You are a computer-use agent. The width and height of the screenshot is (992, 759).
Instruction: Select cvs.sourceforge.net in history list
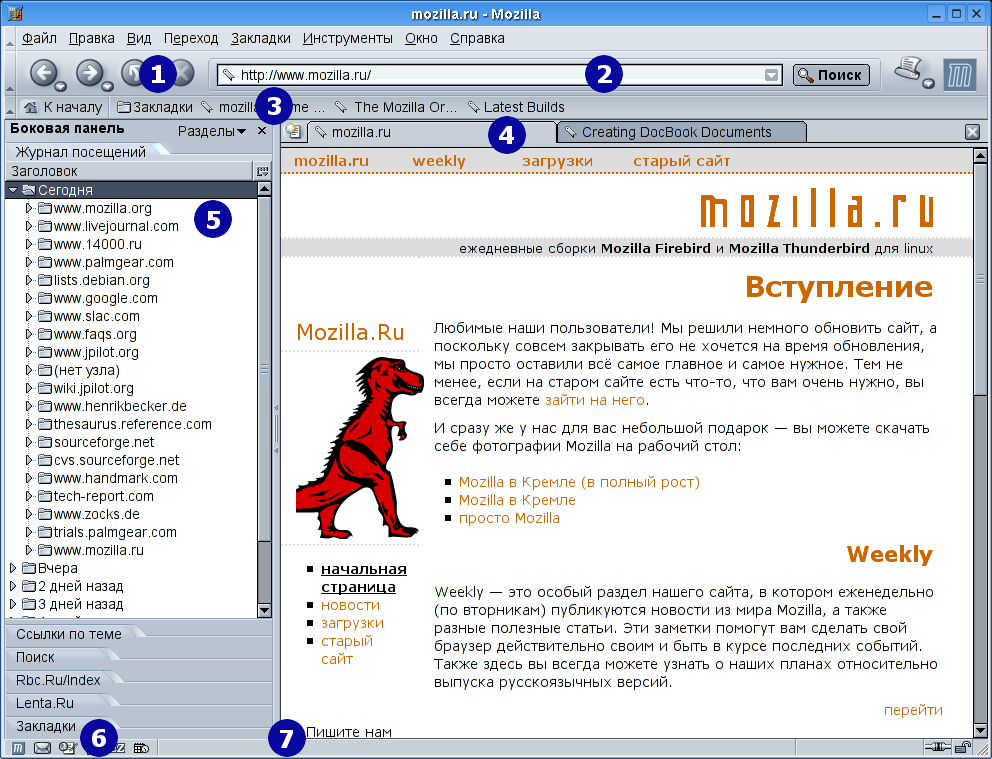pyautogui.click(x=116, y=460)
